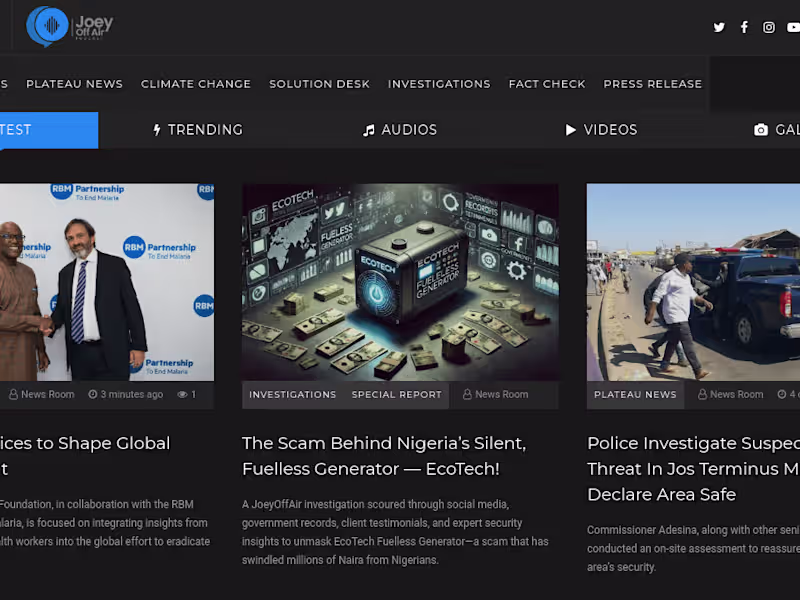
Task: Click the clock icon on police article meta
Action: [x=782, y=394]
